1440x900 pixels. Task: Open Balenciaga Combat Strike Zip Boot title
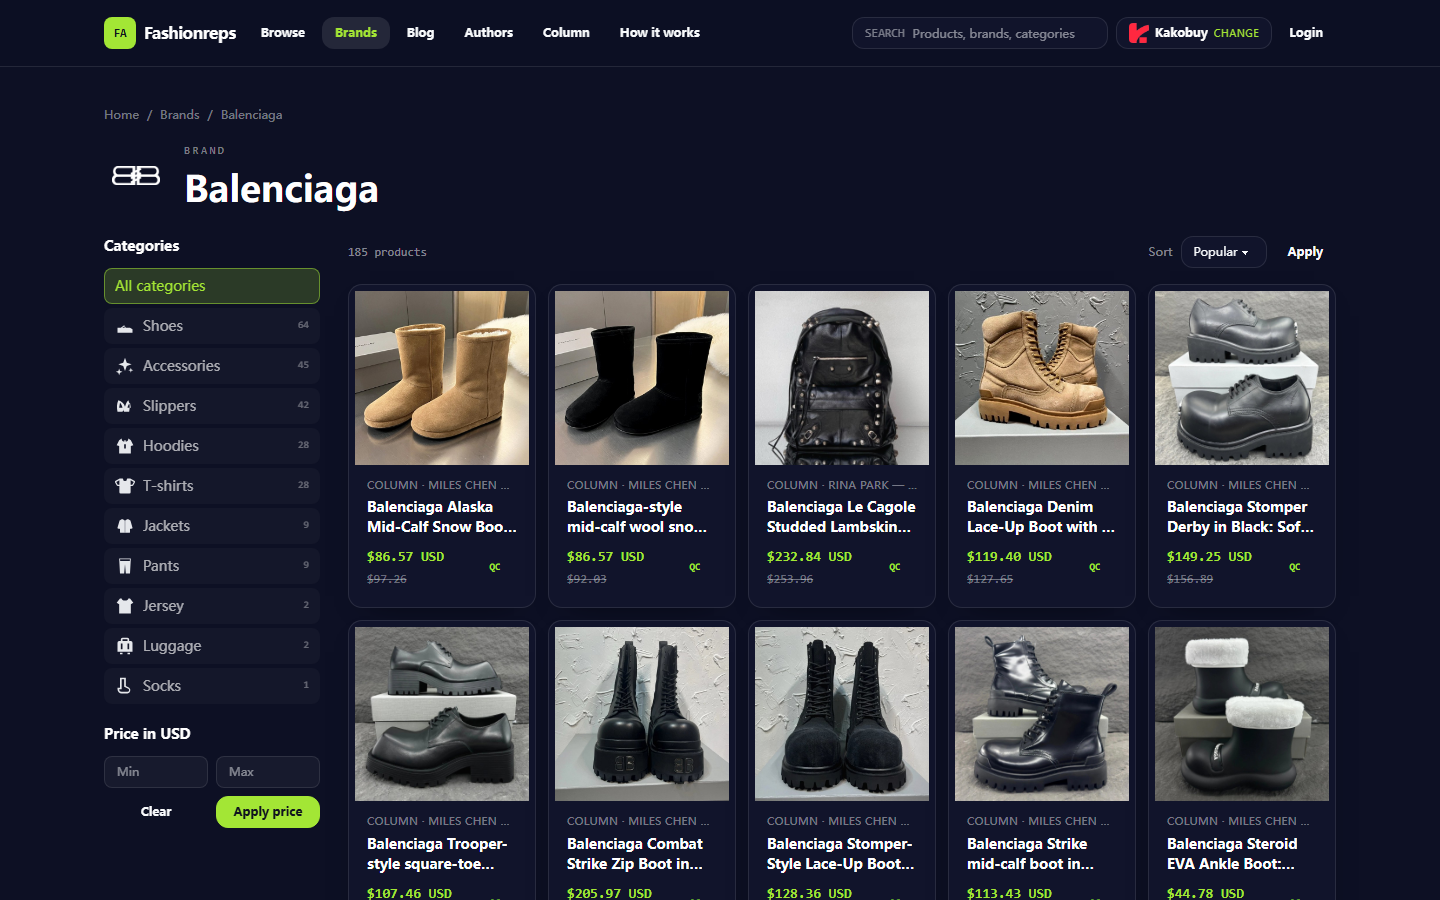coord(636,854)
